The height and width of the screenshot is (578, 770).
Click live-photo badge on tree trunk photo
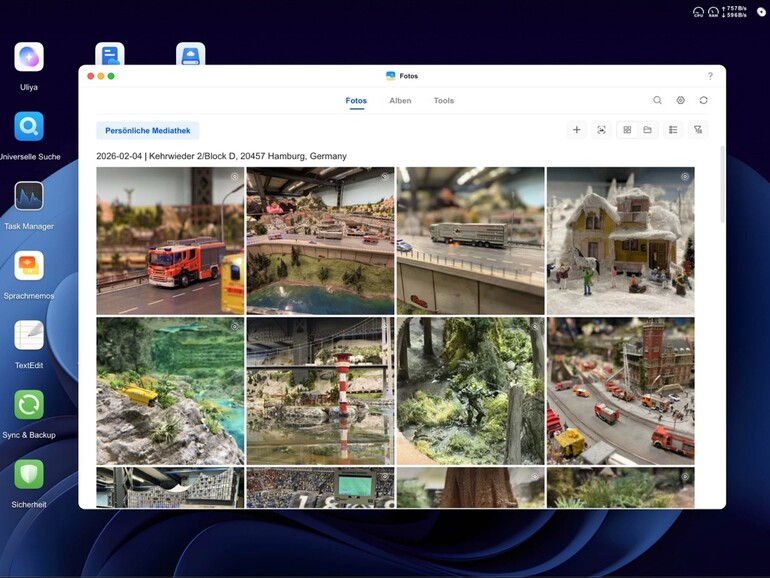[x=535, y=477]
